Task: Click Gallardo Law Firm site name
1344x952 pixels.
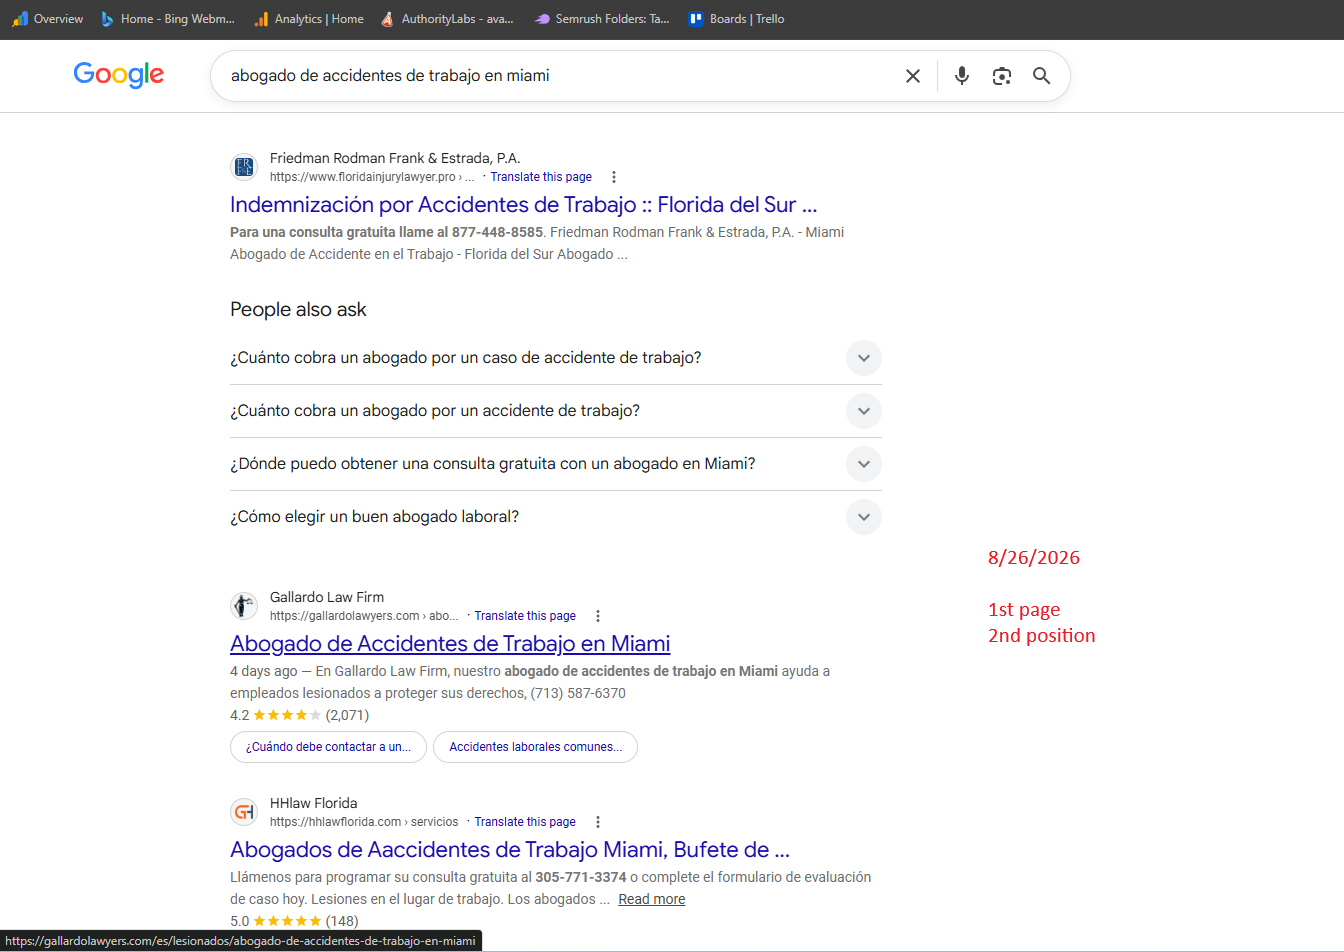Action: pyautogui.click(x=327, y=597)
